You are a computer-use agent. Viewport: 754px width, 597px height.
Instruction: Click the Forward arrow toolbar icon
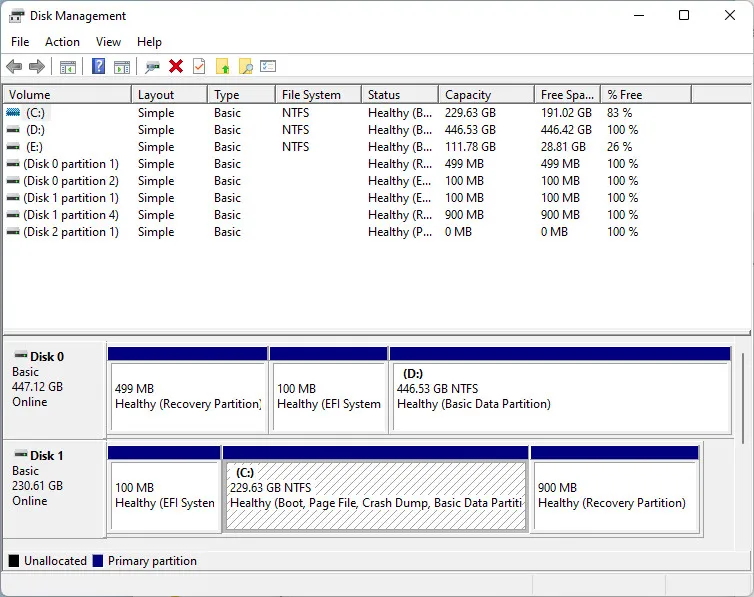[x=37, y=67]
